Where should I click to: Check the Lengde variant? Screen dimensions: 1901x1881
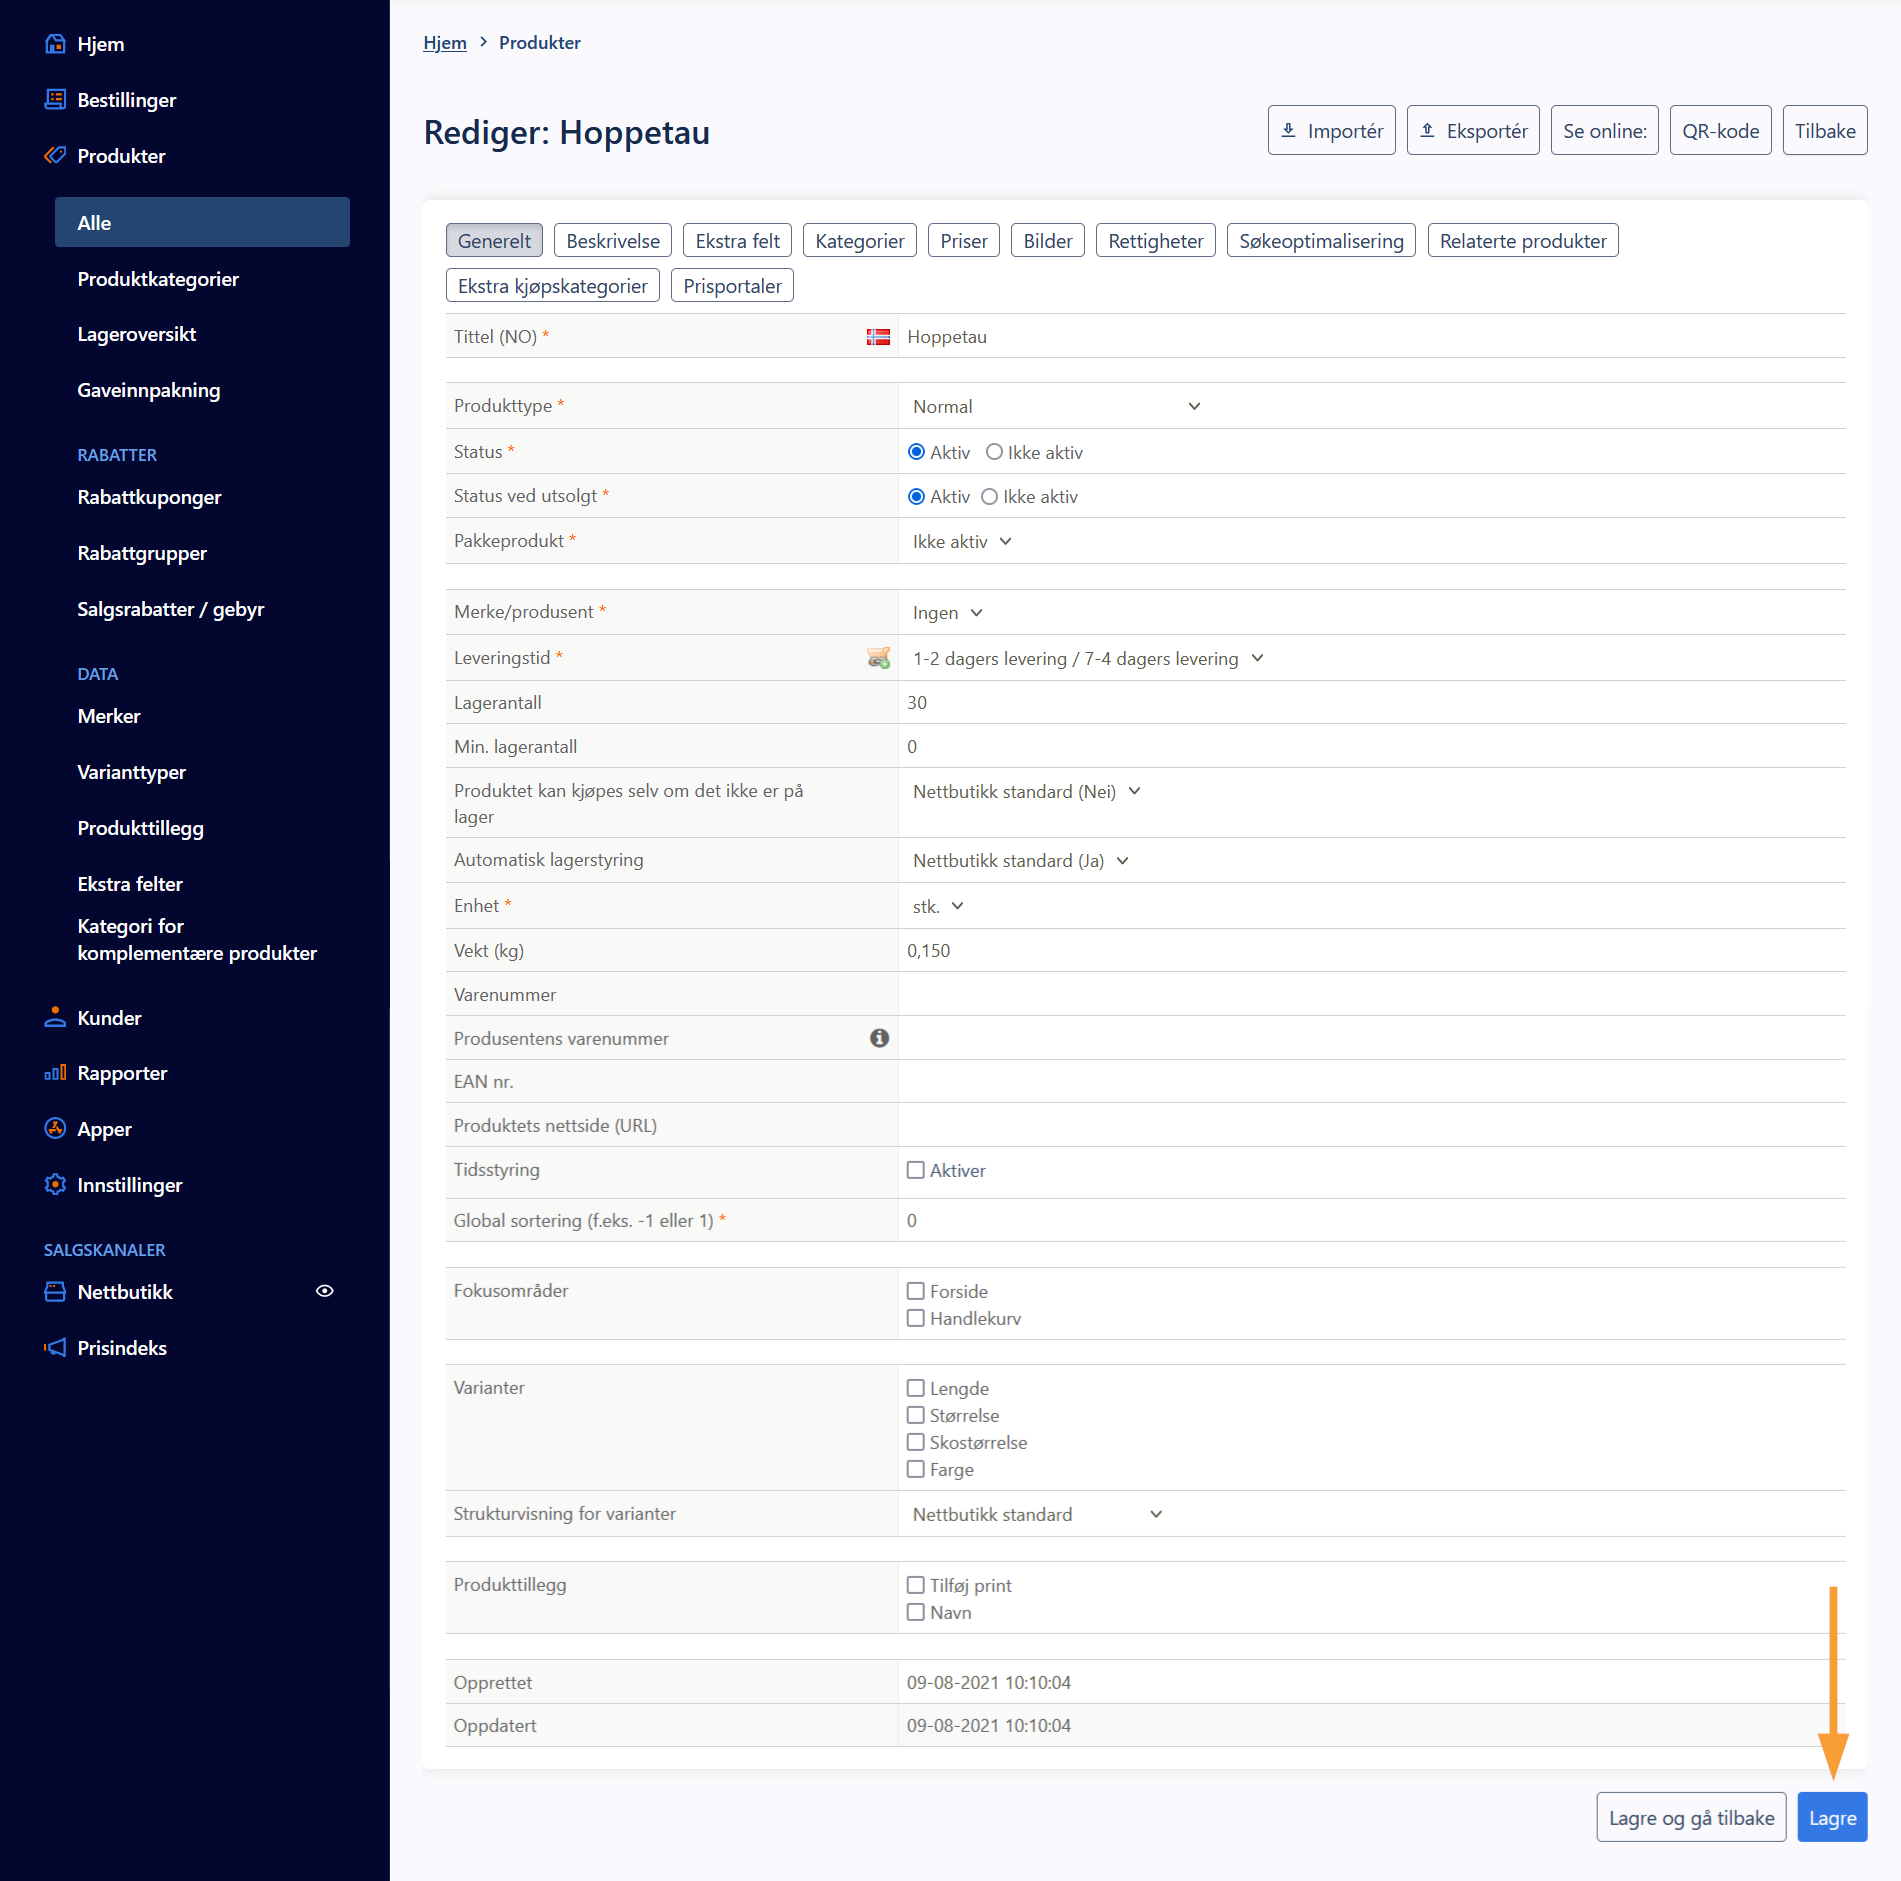pos(915,1388)
